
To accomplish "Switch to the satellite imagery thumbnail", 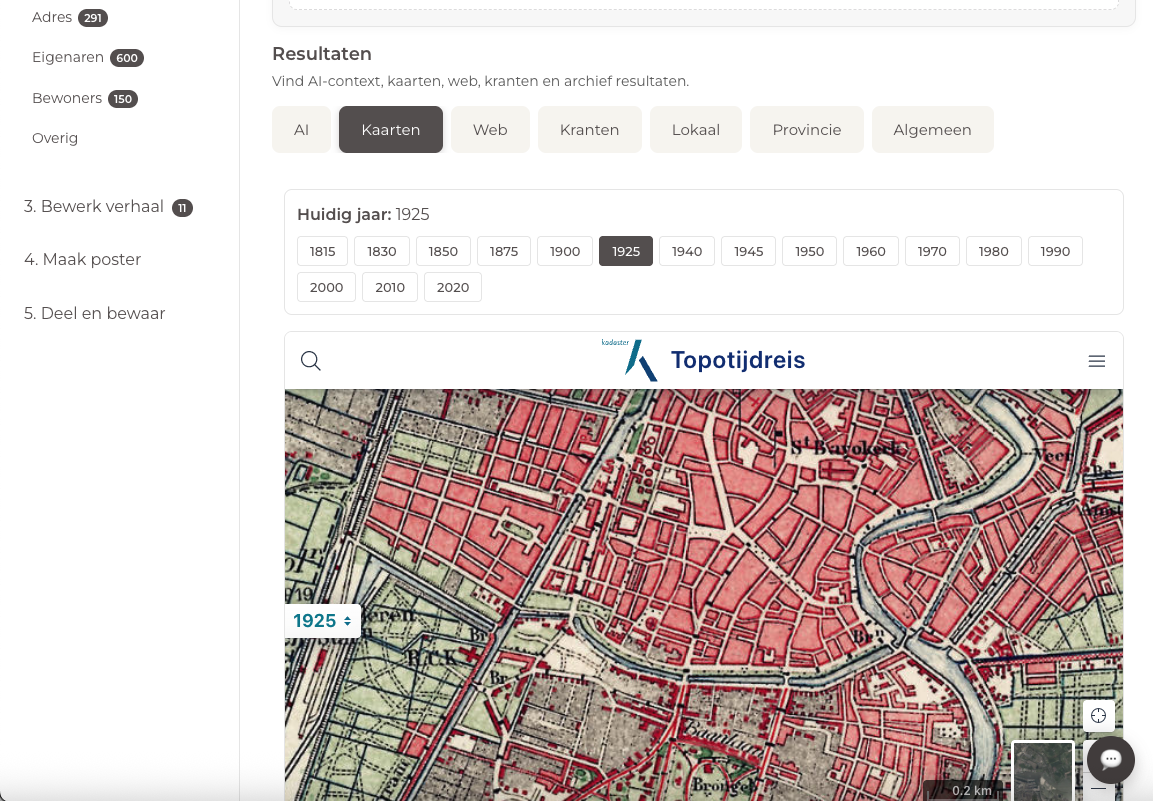I will [1042, 772].
